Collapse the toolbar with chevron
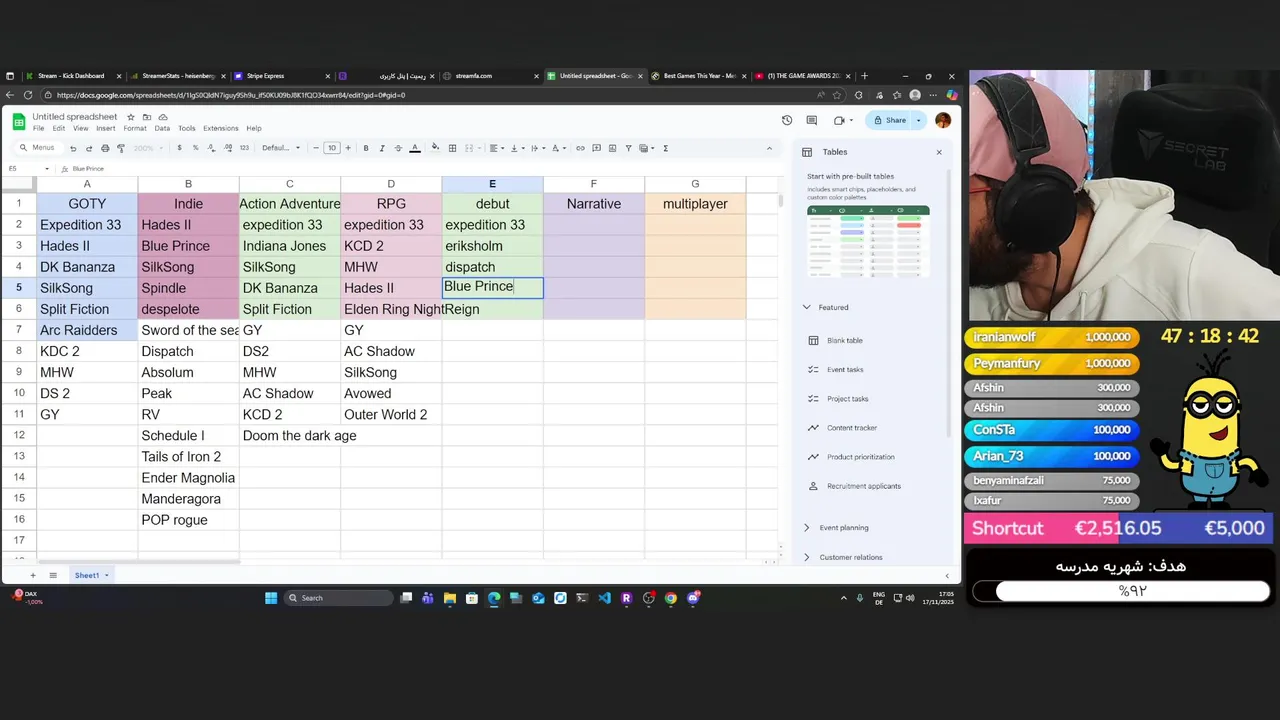 tap(769, 148)
